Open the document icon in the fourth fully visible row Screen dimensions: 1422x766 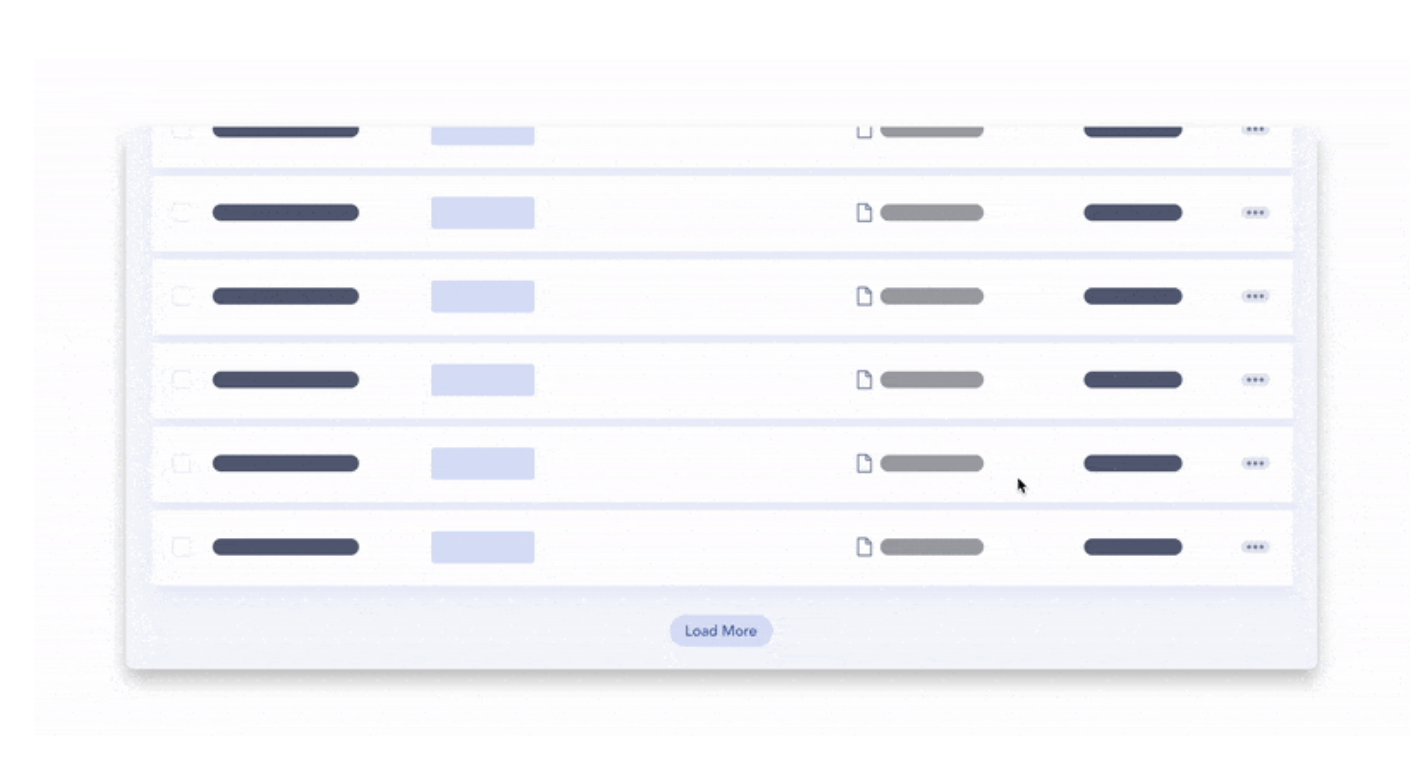click(864, 463)
